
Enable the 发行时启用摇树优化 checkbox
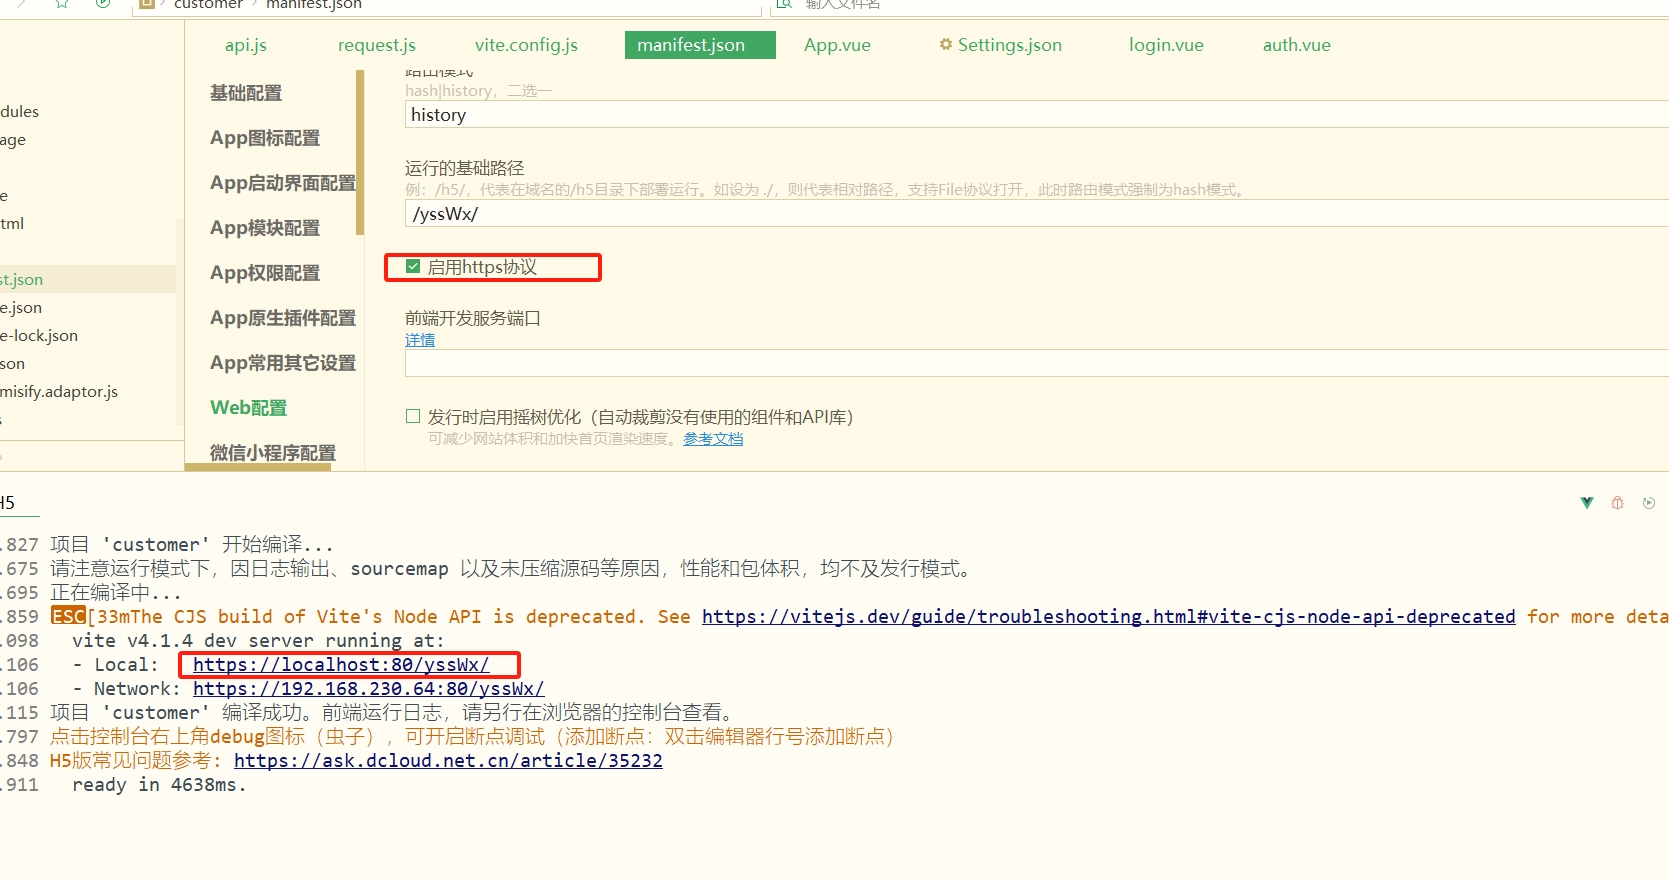coord(413,416)
